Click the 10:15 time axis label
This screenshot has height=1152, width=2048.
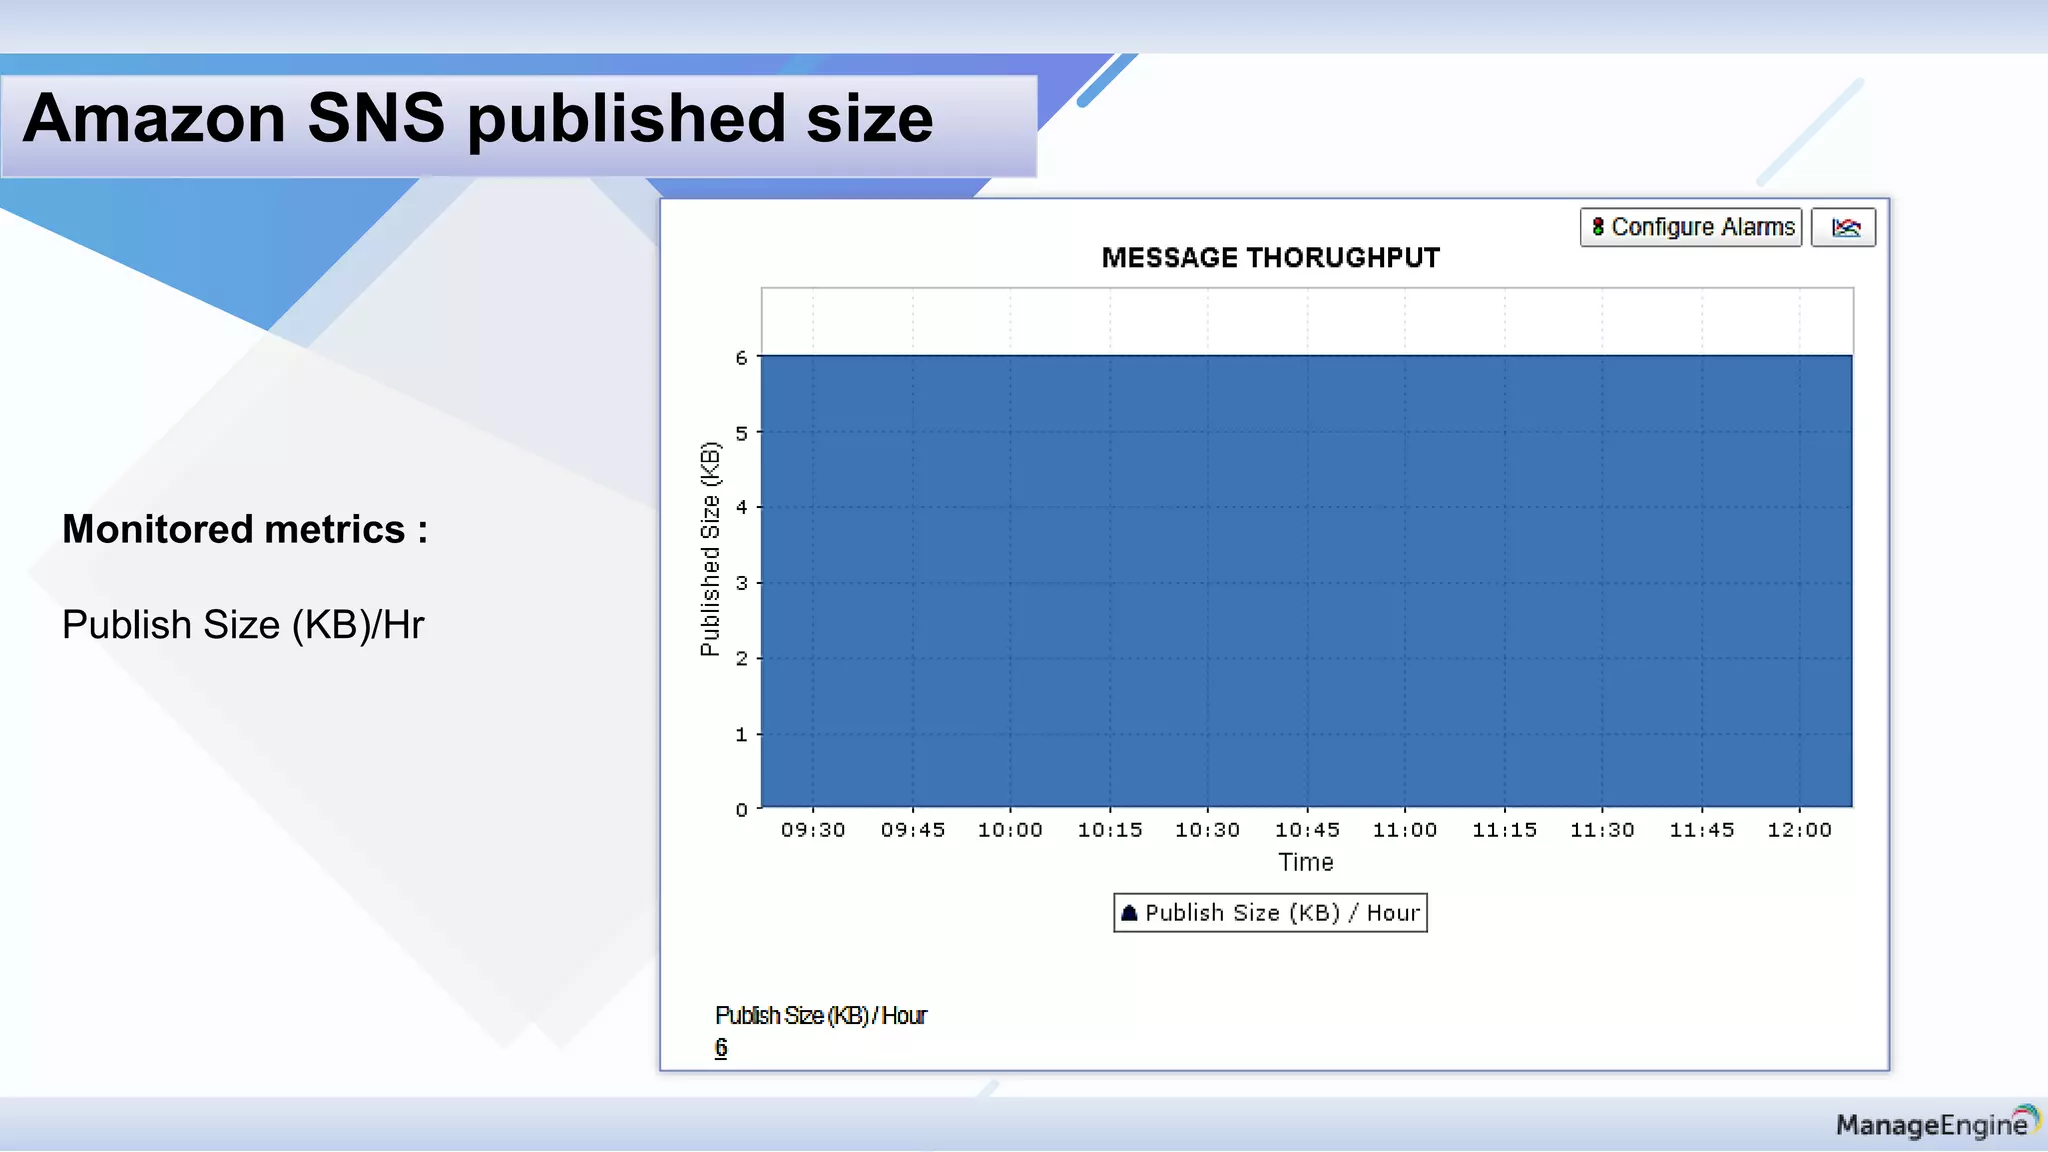click(1110, 830)
